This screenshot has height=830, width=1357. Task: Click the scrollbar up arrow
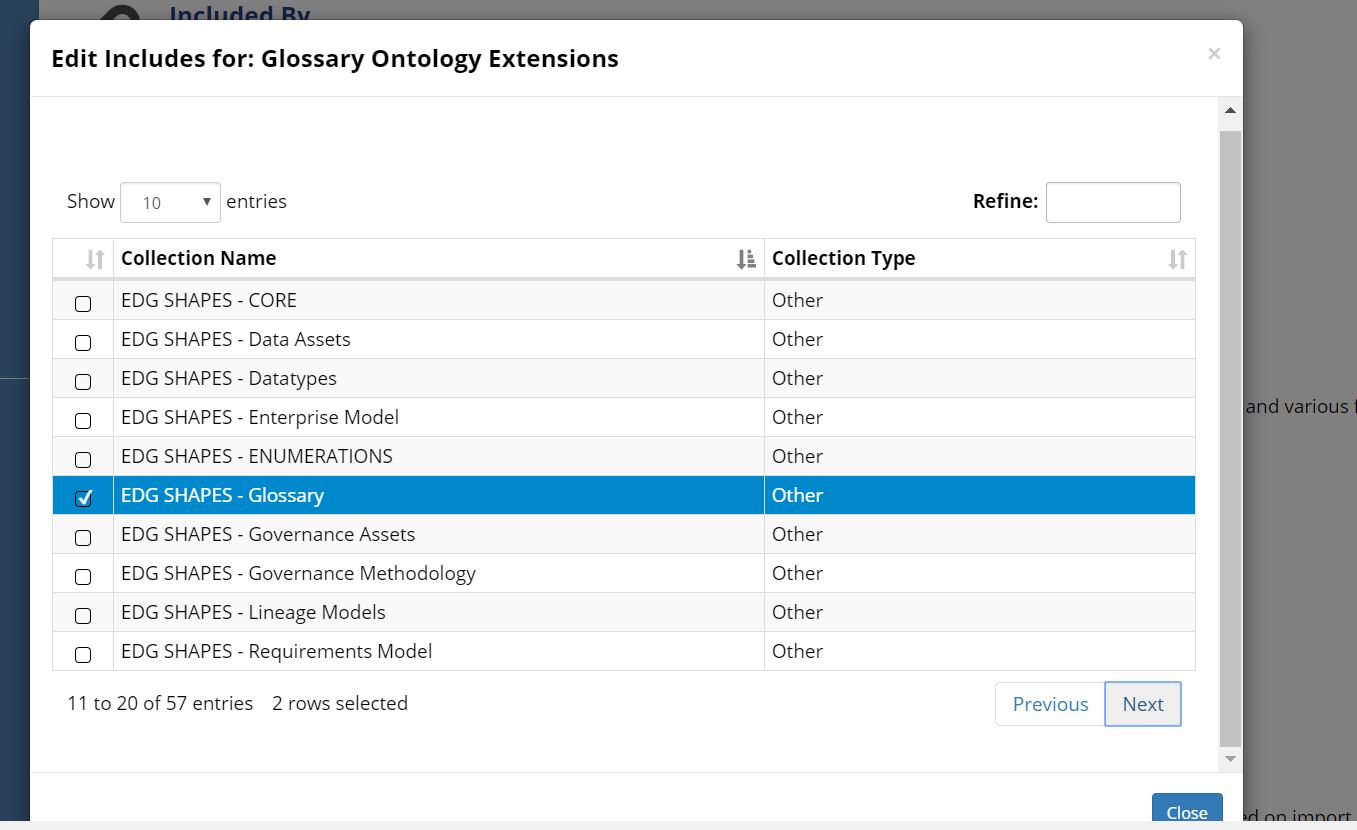(x=1229, y=110)
